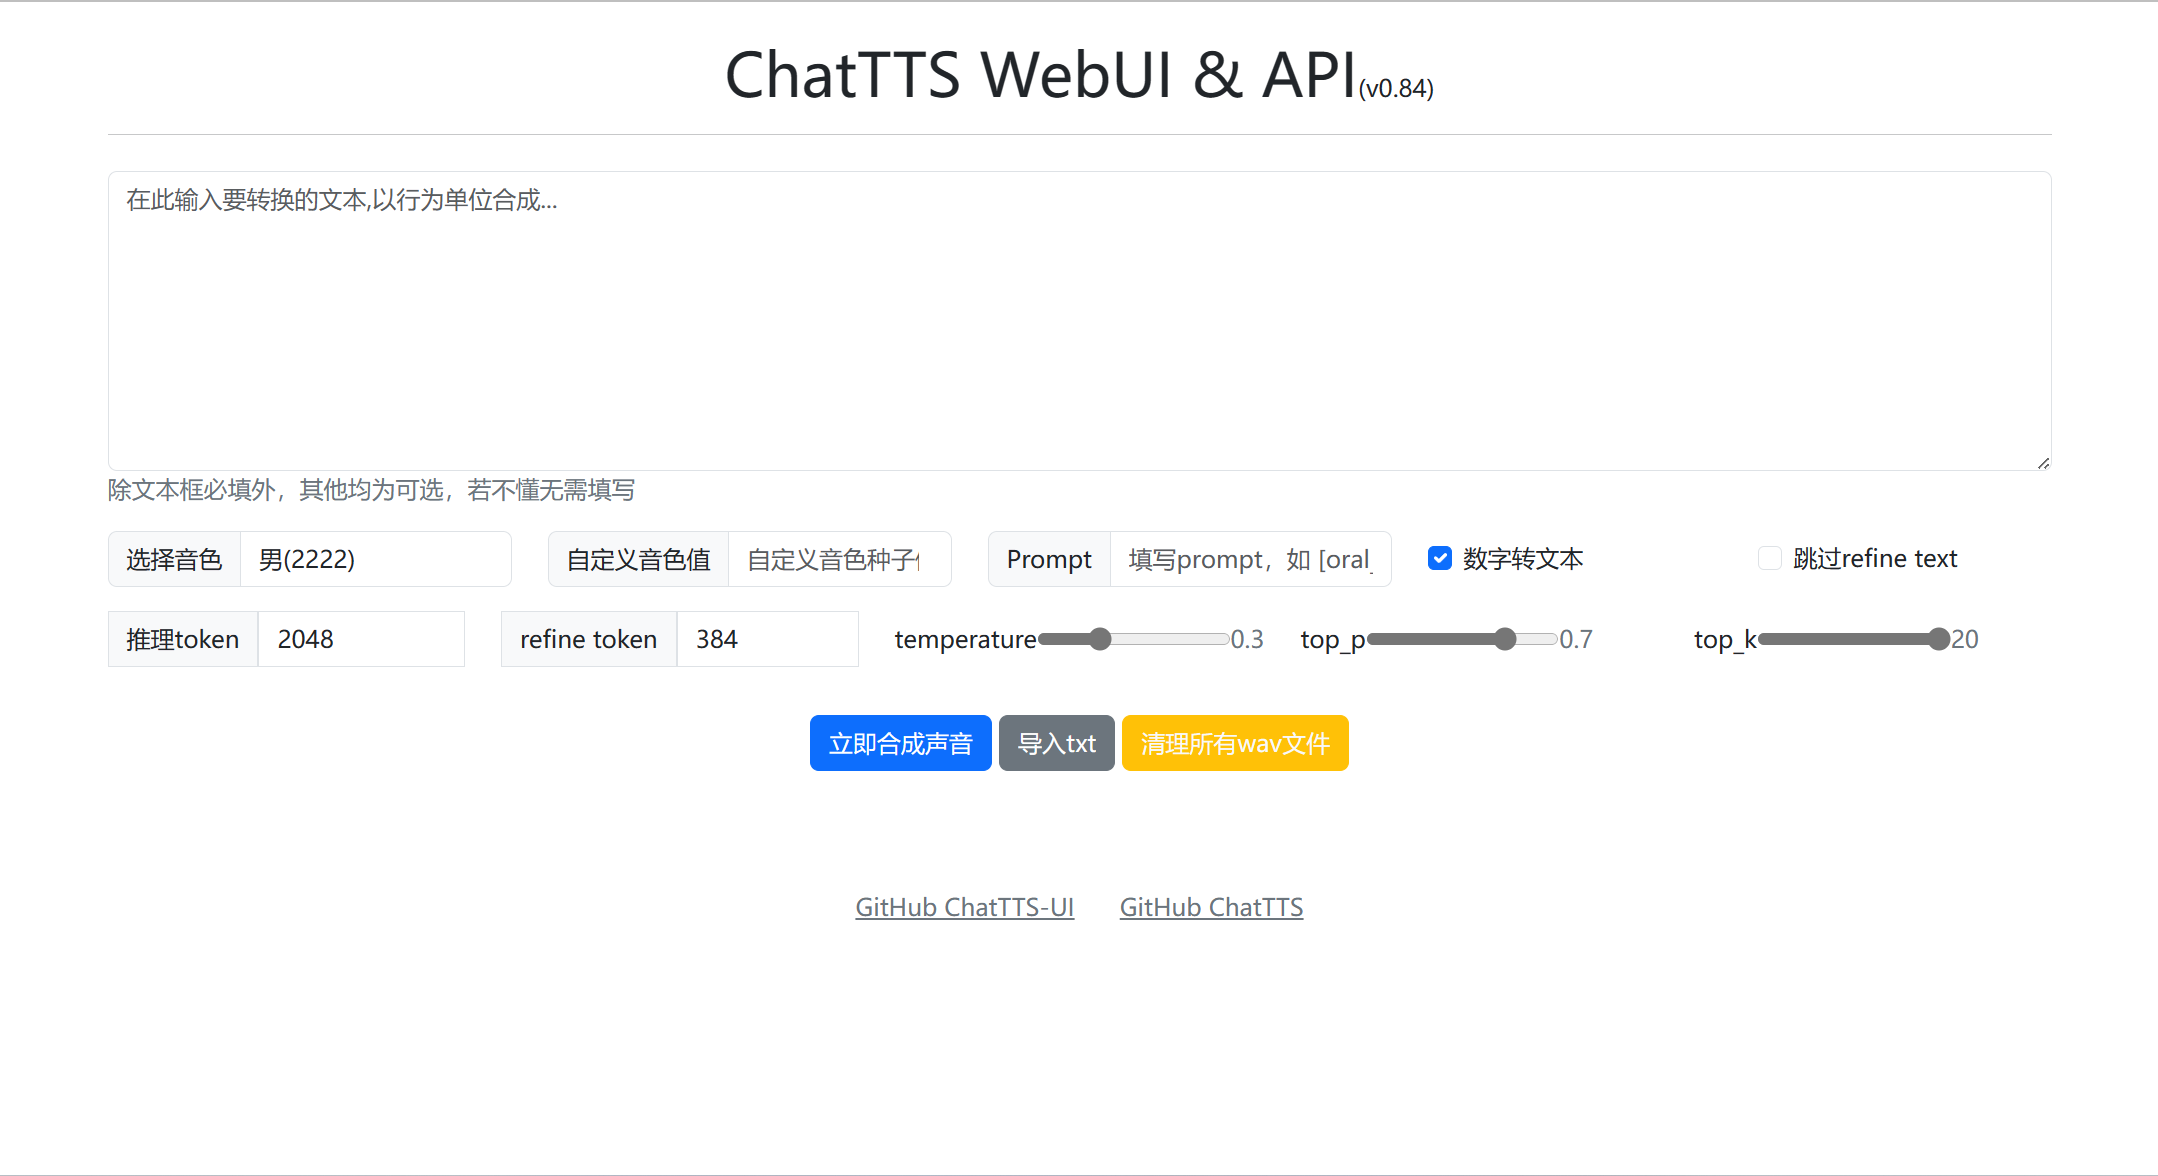Click the (v0.84) version text
Viewport: 2158px width, 1176px height.
tap(1396, 88)
